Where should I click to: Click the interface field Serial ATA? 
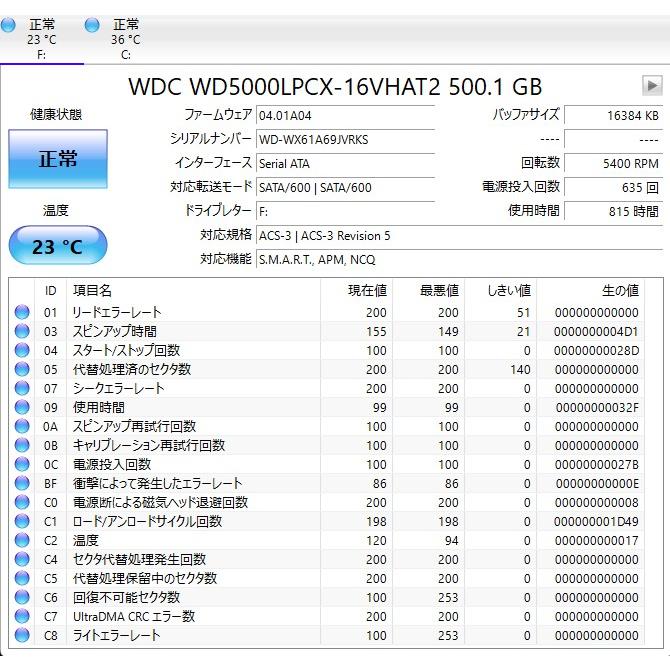click(x=345, y=163)
